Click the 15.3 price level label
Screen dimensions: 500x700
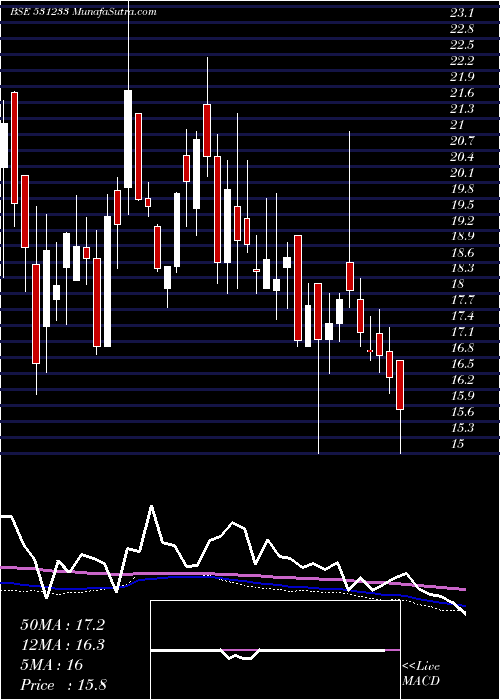tap(461, 428)
